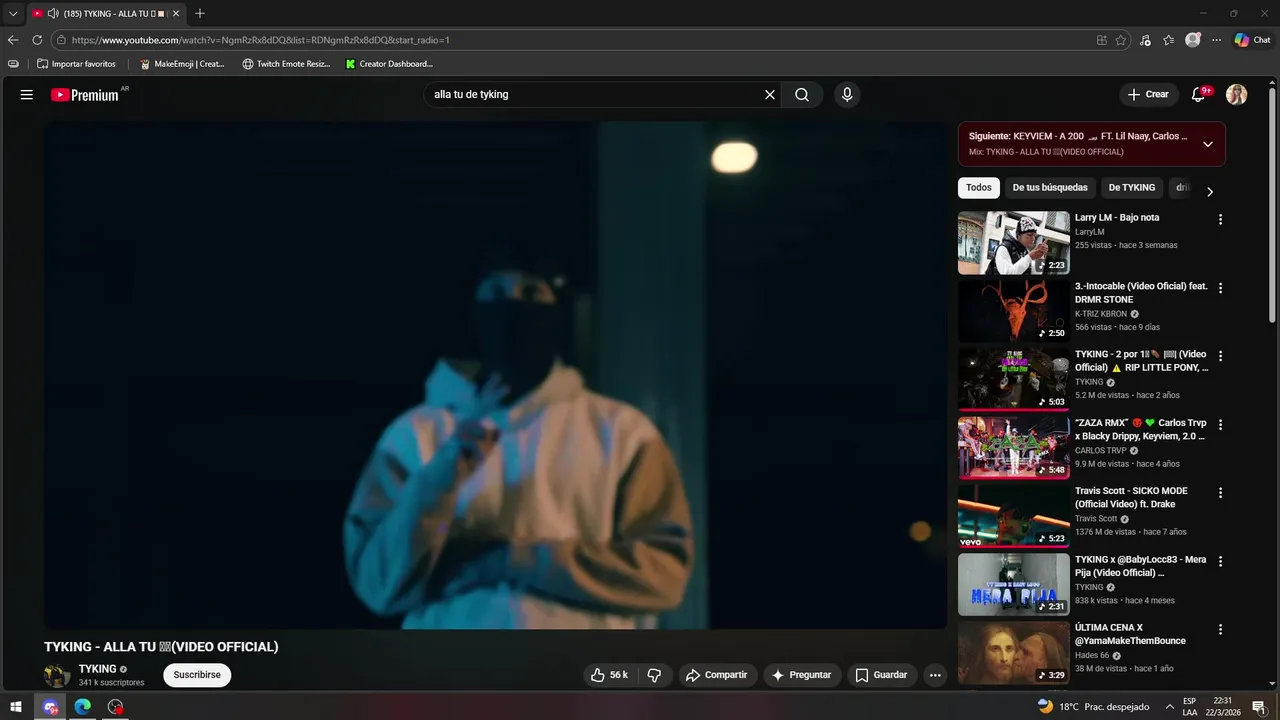Open the tab actions dropdown arrow
Screen dimensions: 1280x720
13,14
